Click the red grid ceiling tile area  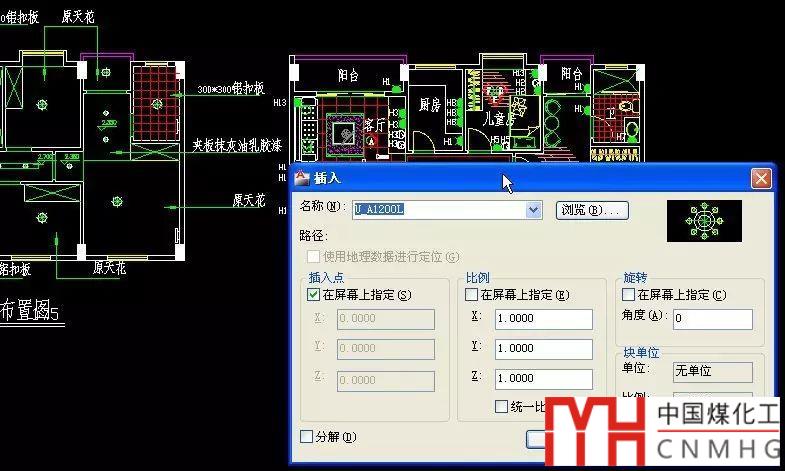point(155,103)
